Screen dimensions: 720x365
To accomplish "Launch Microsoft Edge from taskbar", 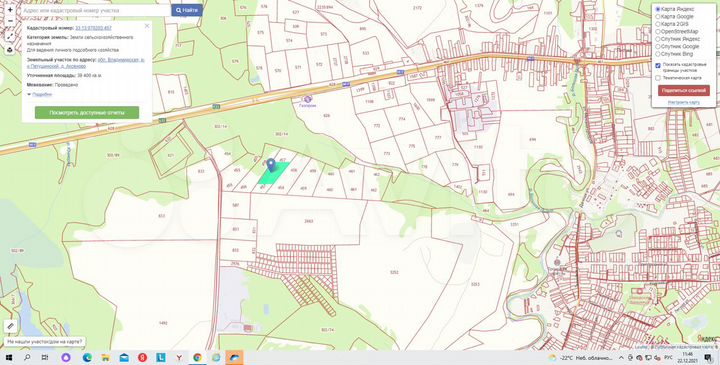I will pos(87,358).
